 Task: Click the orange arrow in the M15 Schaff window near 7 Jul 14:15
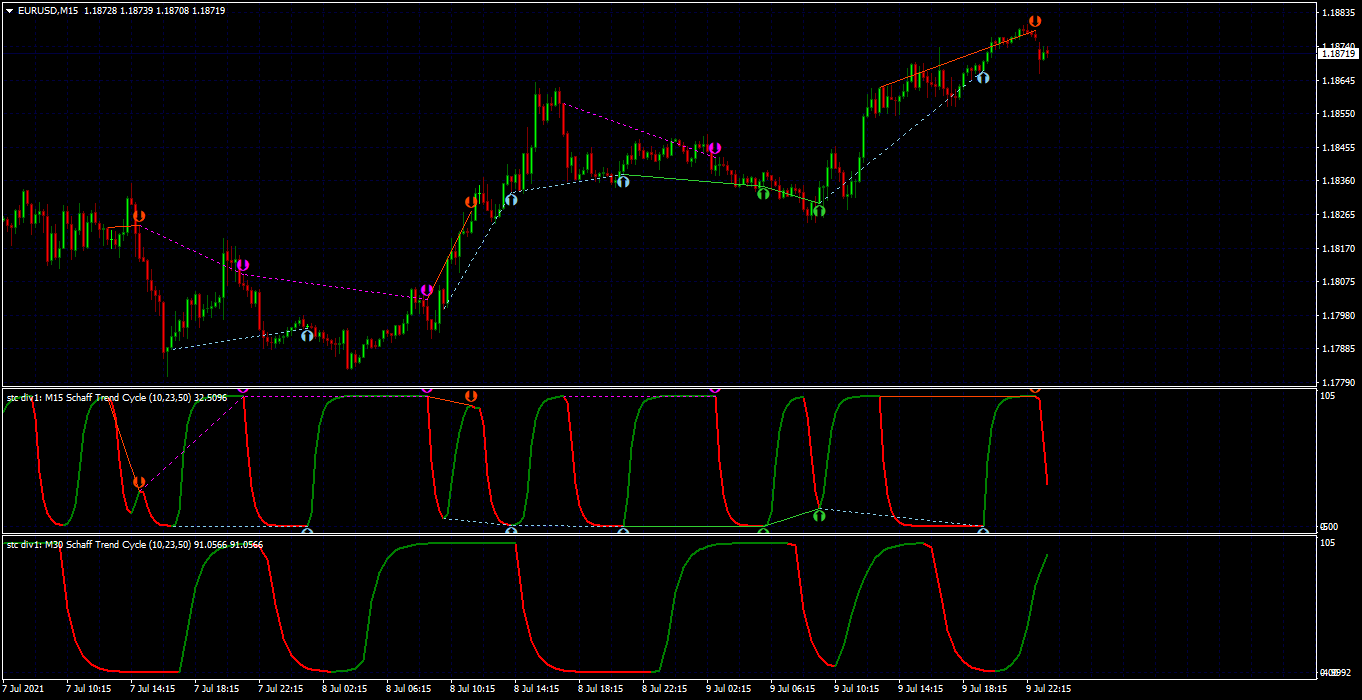(139, 483)
